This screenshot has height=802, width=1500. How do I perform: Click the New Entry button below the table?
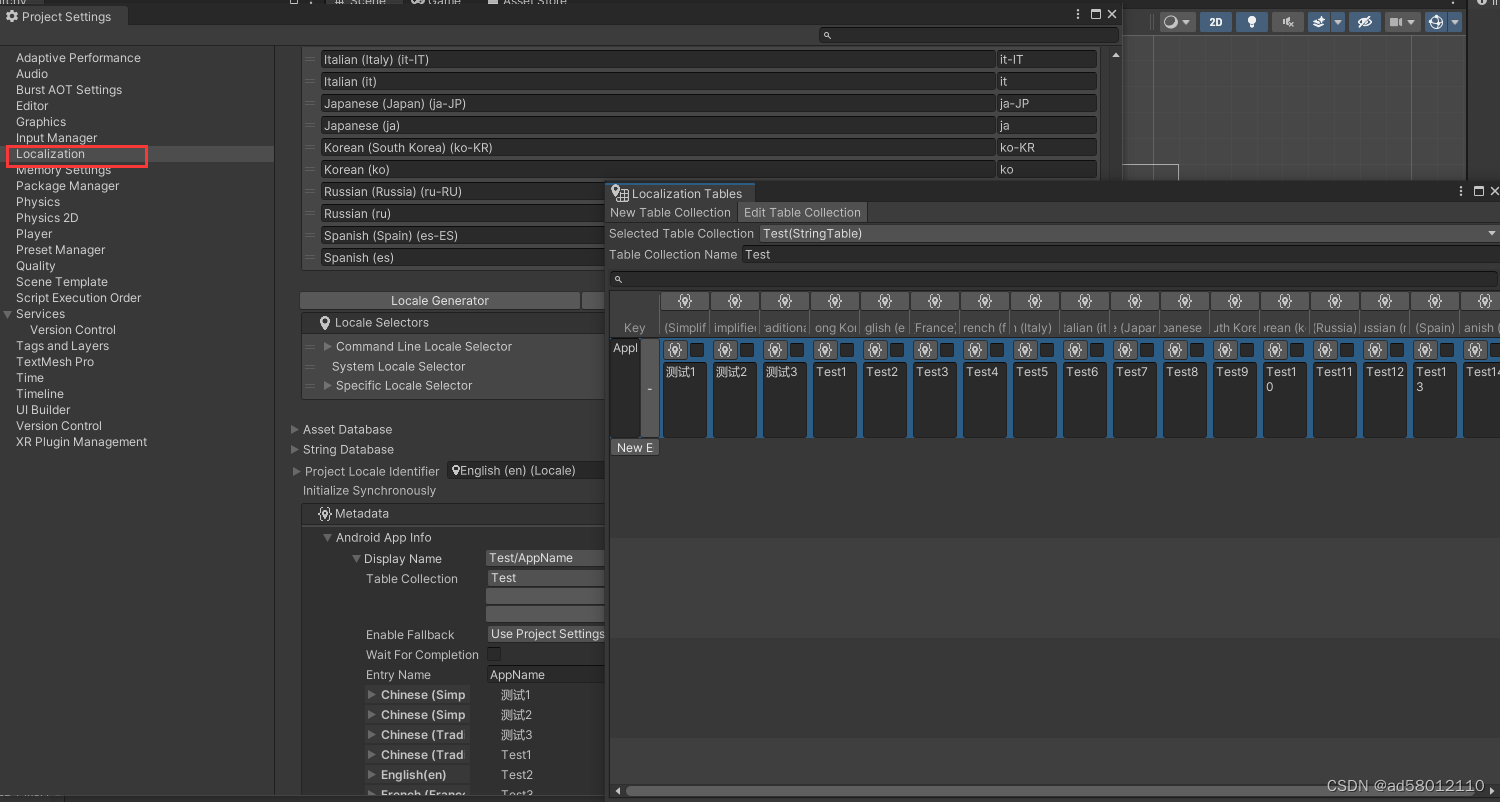coord(635,447)
